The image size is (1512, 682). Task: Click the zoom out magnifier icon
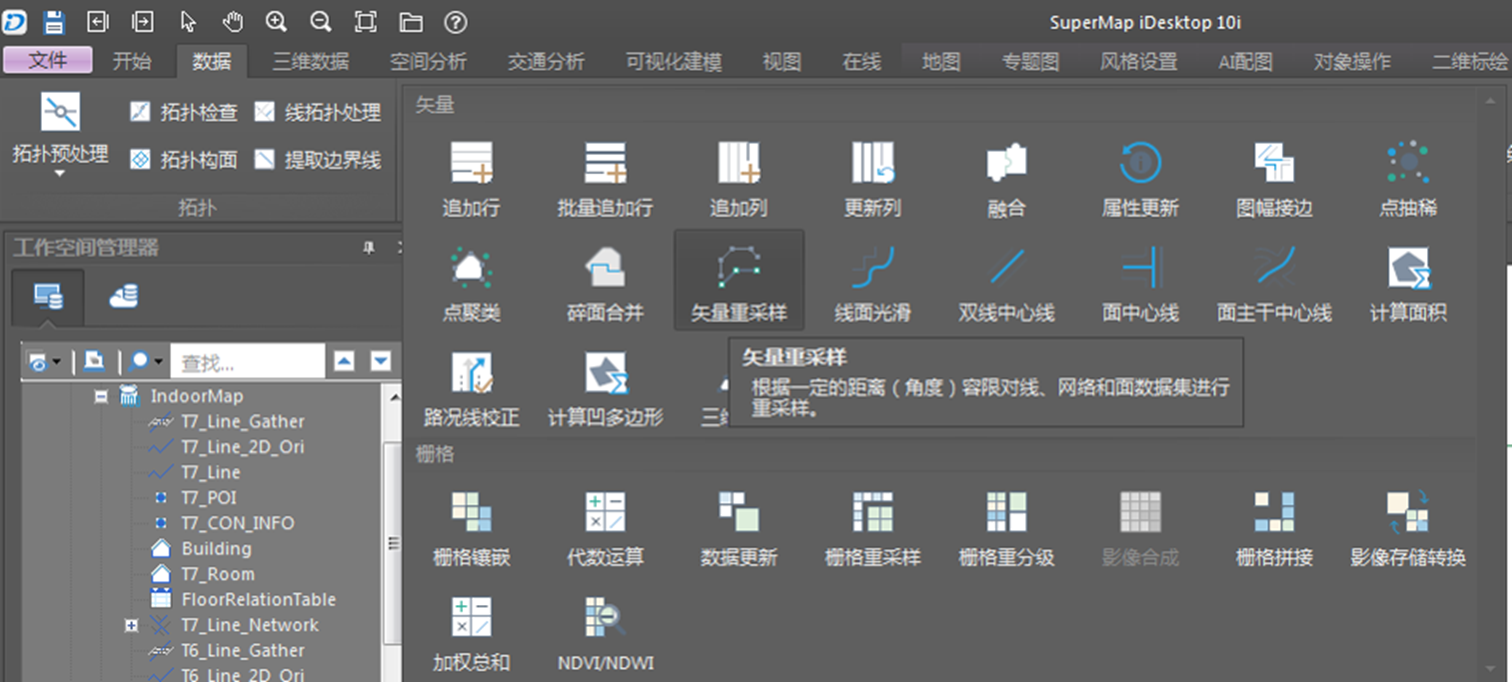click(x=320, y=21)
